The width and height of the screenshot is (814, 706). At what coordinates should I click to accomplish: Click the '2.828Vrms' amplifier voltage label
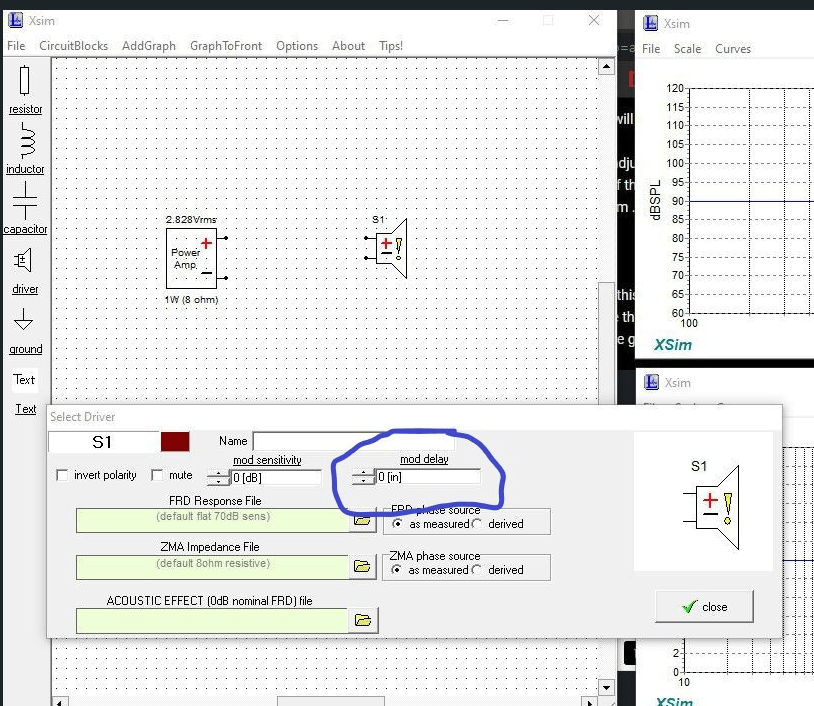(191, 220)
